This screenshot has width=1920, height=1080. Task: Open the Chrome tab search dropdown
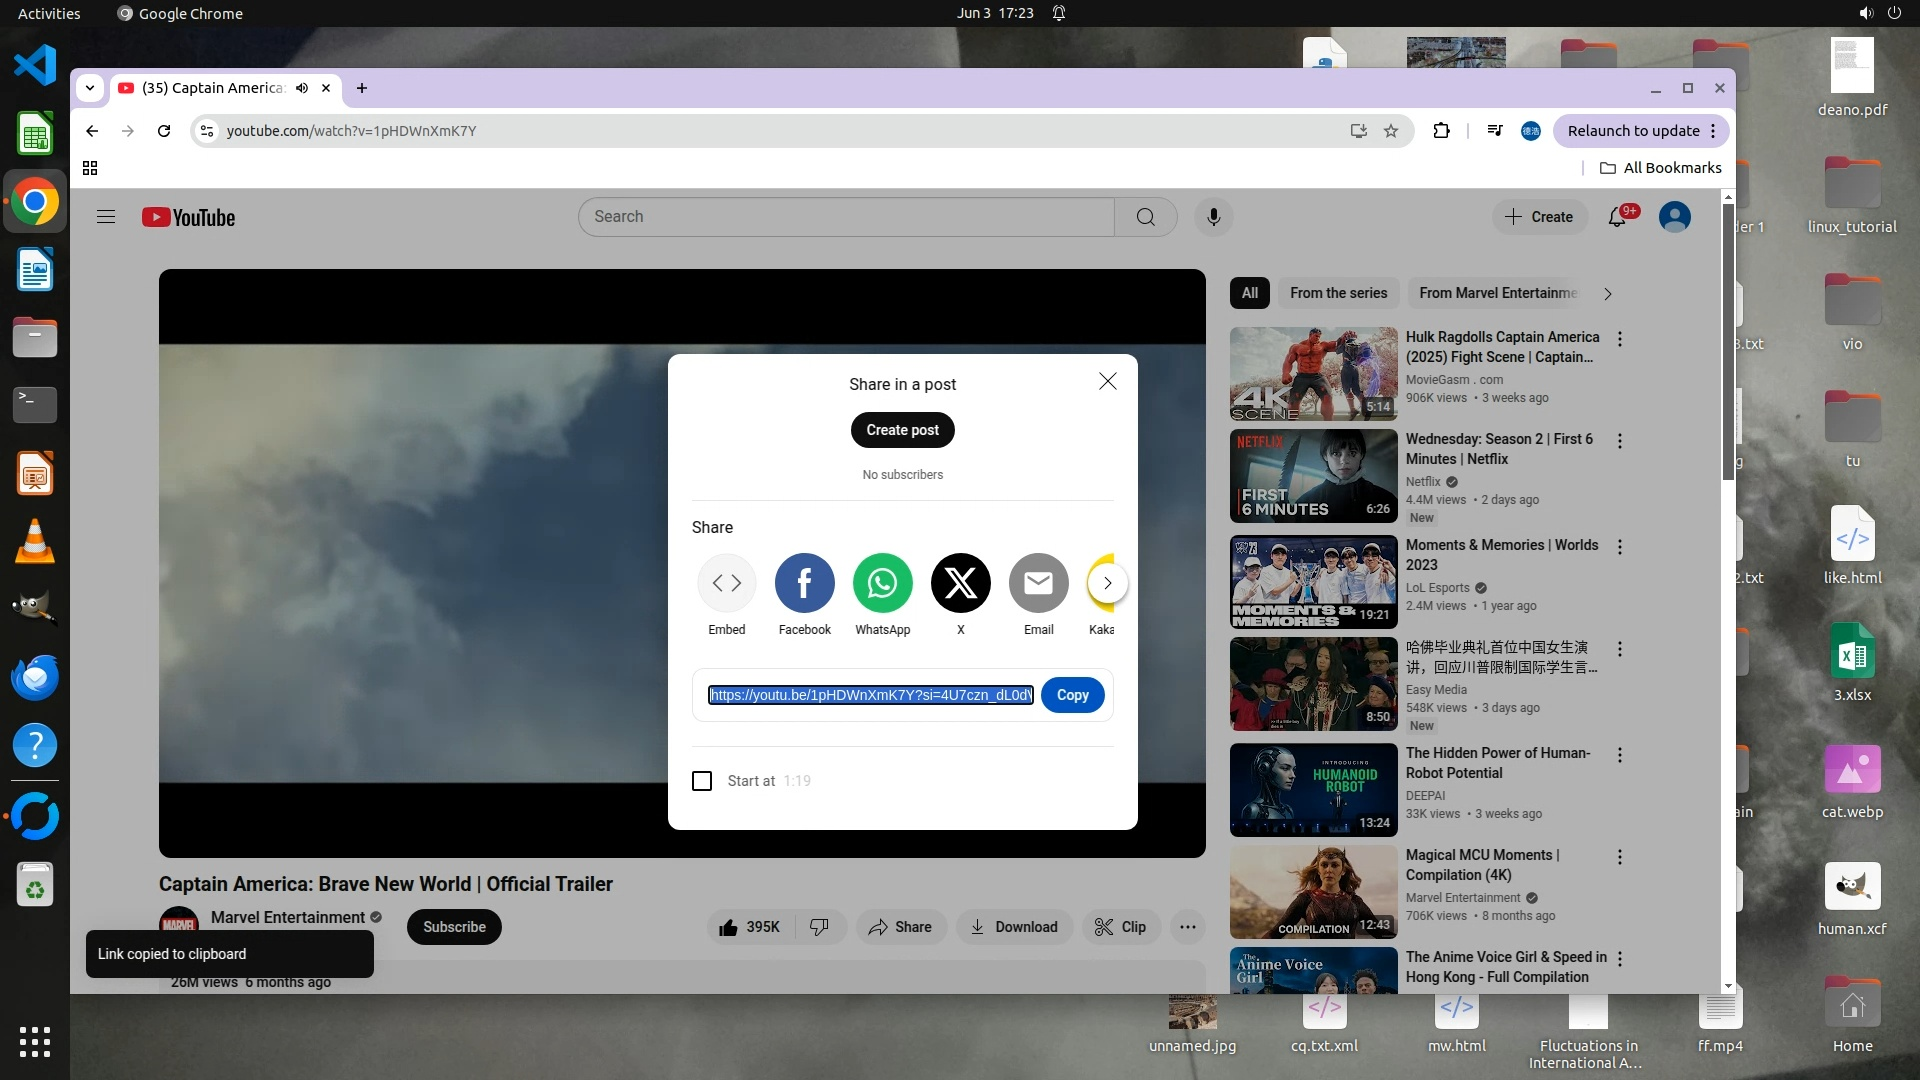(90, 88)
